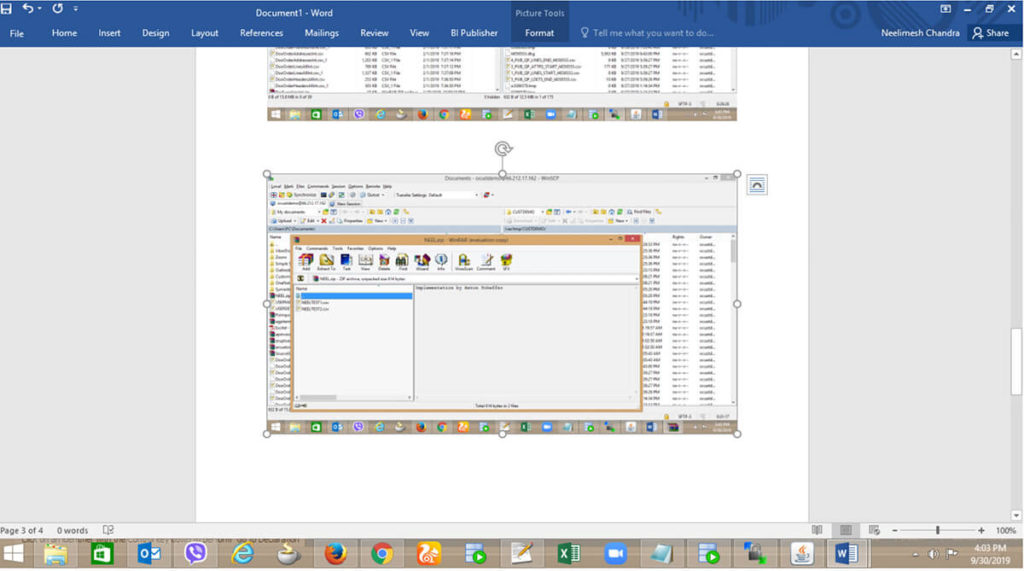This screenshot has width=1024, height=571.
Task: Select the lower WinSCP screenshot picture
Action: tap(502, 304)
